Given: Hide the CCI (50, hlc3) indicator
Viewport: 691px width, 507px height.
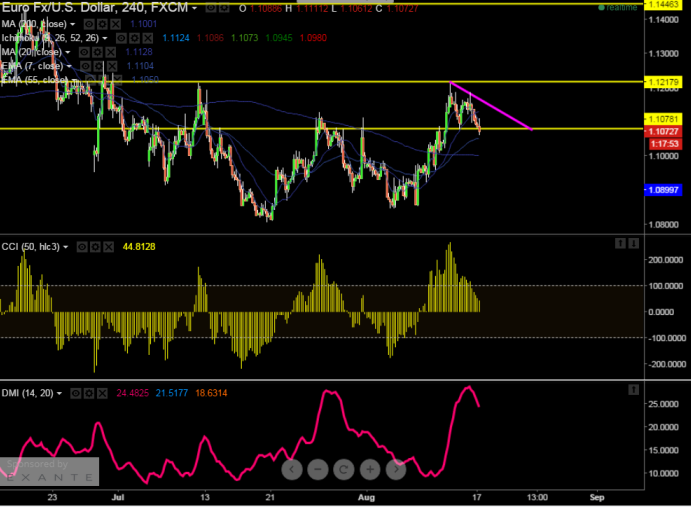Looking at the screenshot, I should (x=82, y=247).
